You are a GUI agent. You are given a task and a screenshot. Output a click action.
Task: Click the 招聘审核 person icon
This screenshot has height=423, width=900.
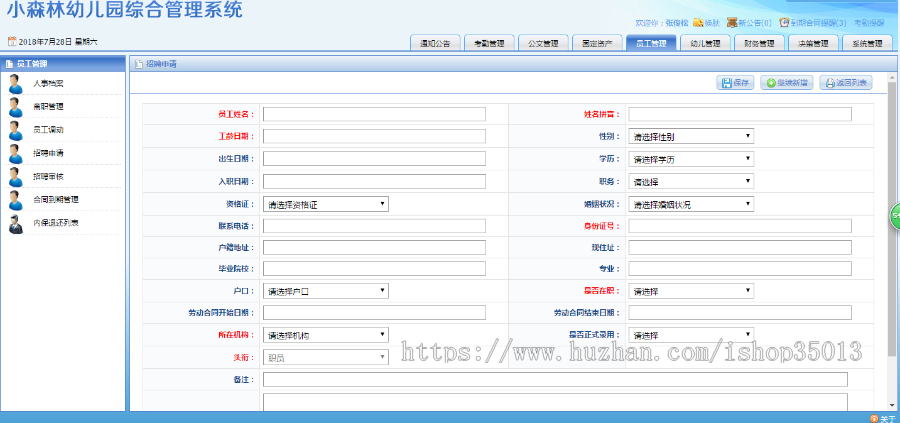coord(15,177)
